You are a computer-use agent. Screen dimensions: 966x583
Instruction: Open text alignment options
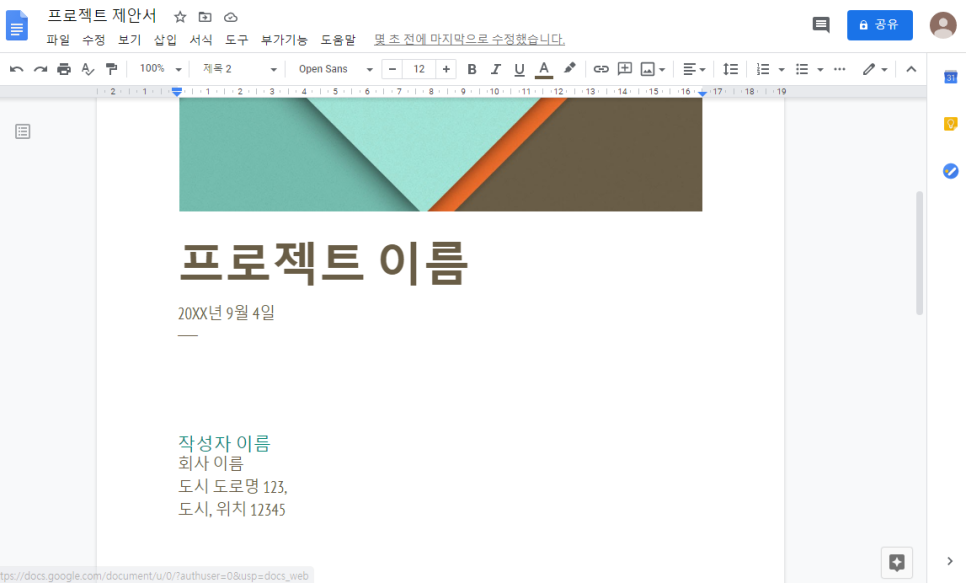click(694, 69)
